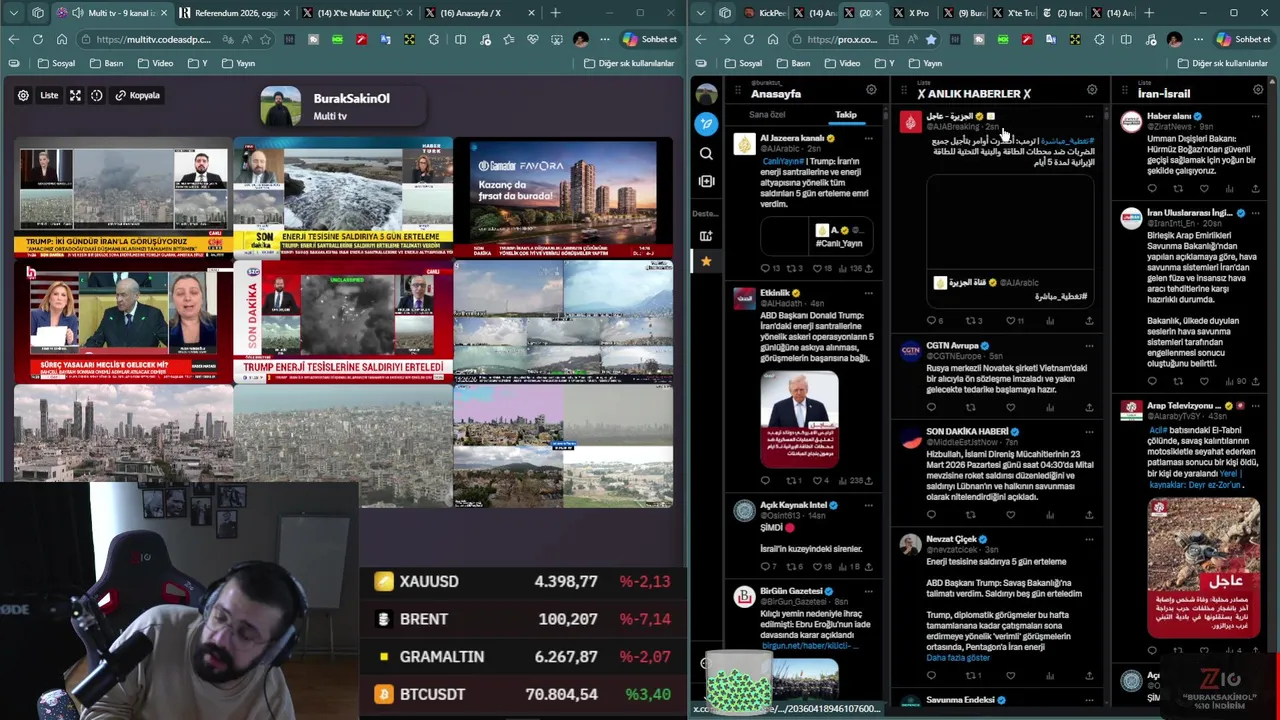Click the TRUMP ENERJİ TESİSLERİNE video tile
The image size is (1280, 720).
pyautogui.click(x=342, y=322)
